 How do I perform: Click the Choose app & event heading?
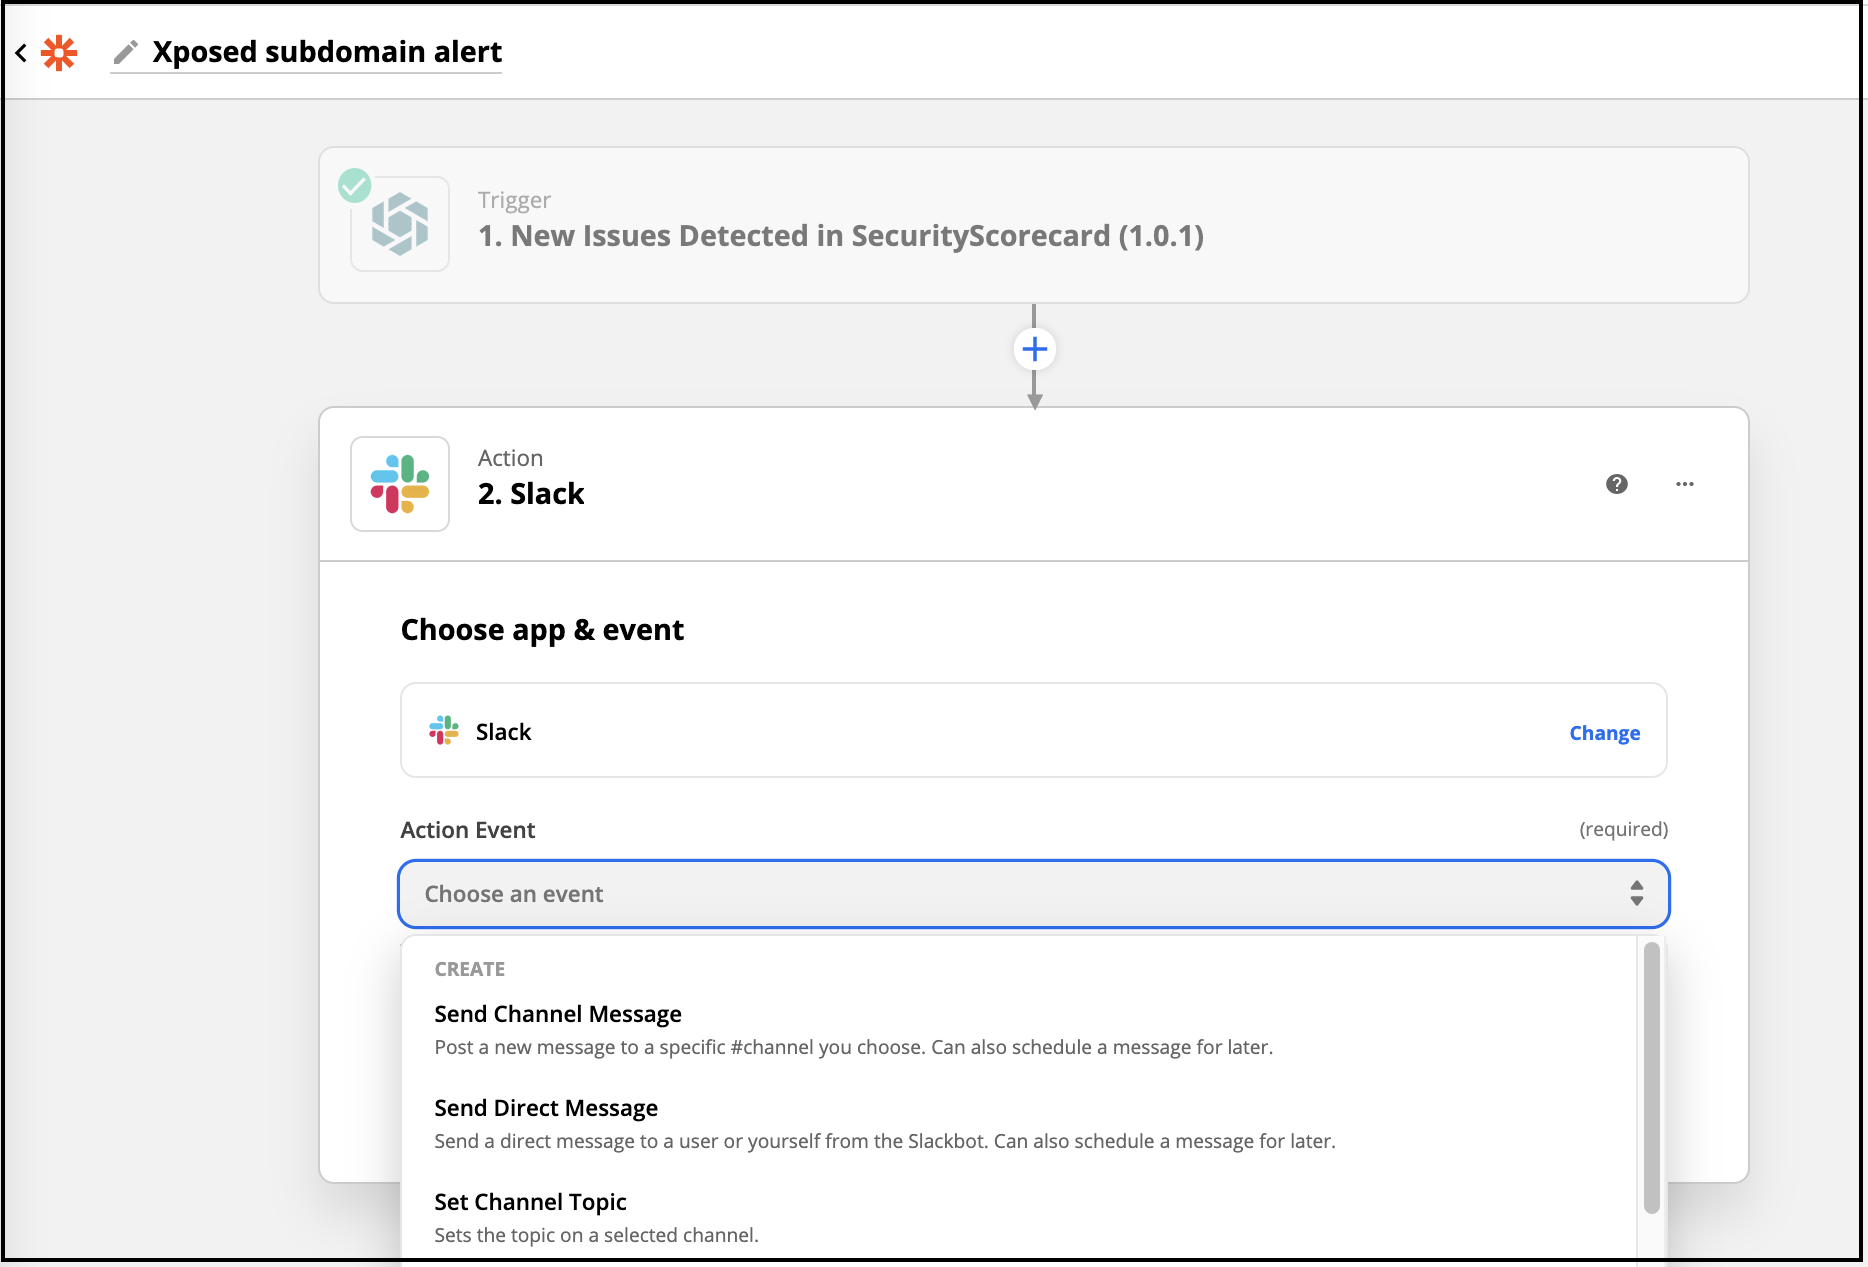point(542,630)
